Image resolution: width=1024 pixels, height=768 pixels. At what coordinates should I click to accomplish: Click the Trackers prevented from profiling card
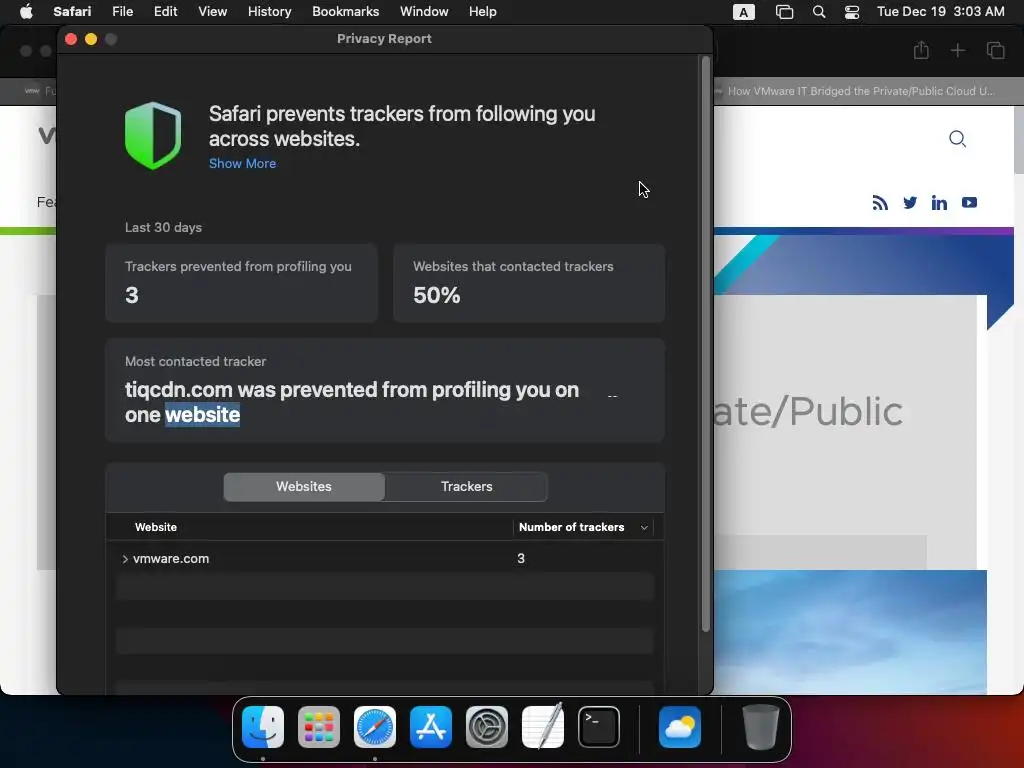pyautogui.click(x=242, y=283)
